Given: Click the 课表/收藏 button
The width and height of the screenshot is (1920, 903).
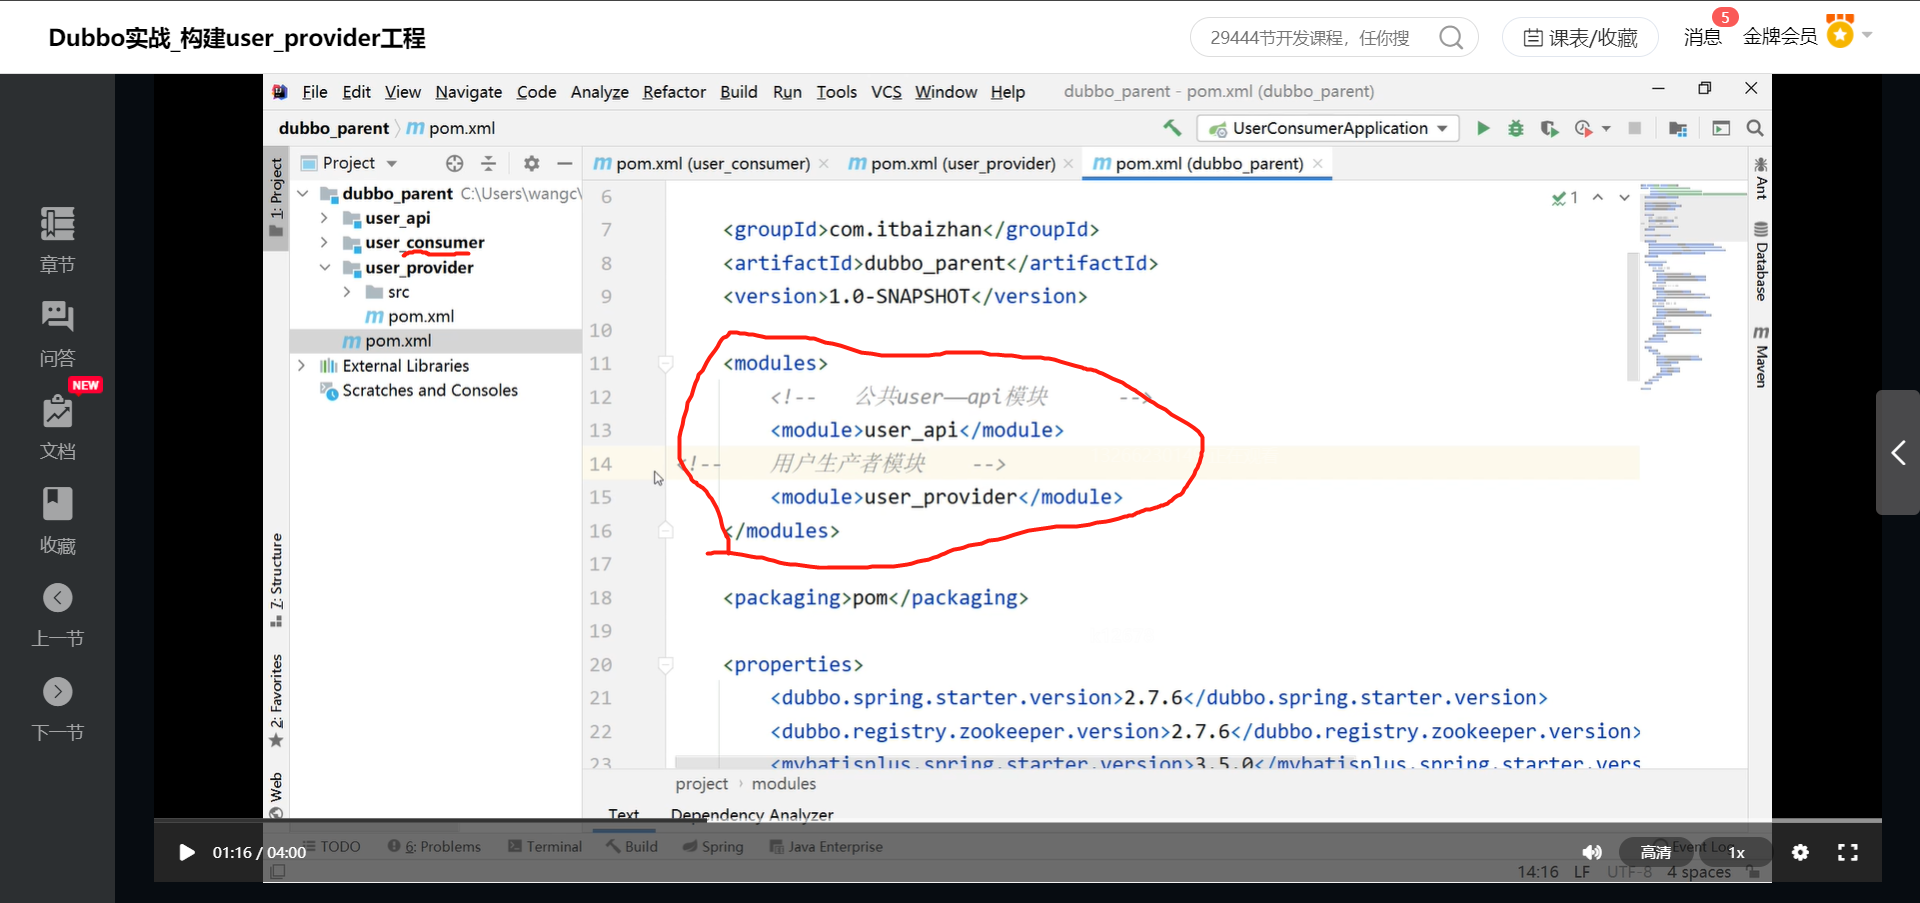Looking at the screenshot, I should (x=1580, y=38).
